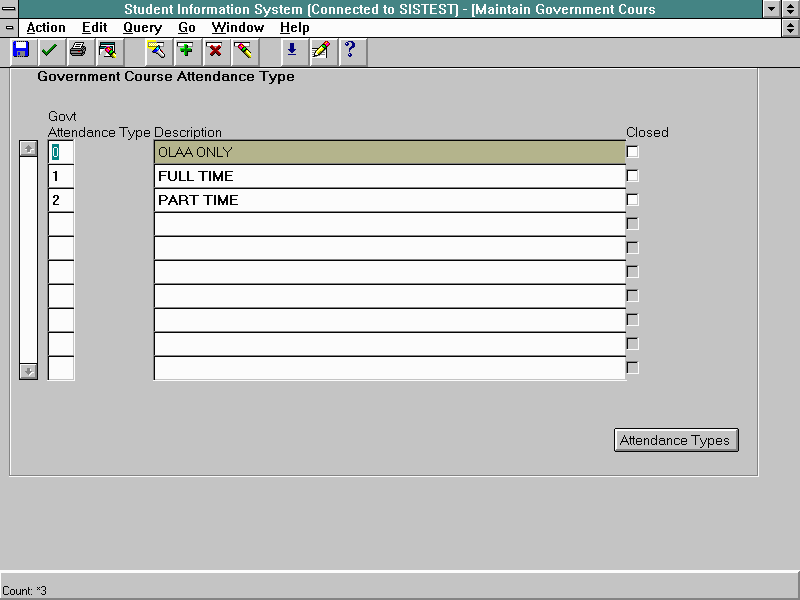Screen dimensions: 800x600
Task: Click the record list scroll down arrow
Action: coord(29,371)
